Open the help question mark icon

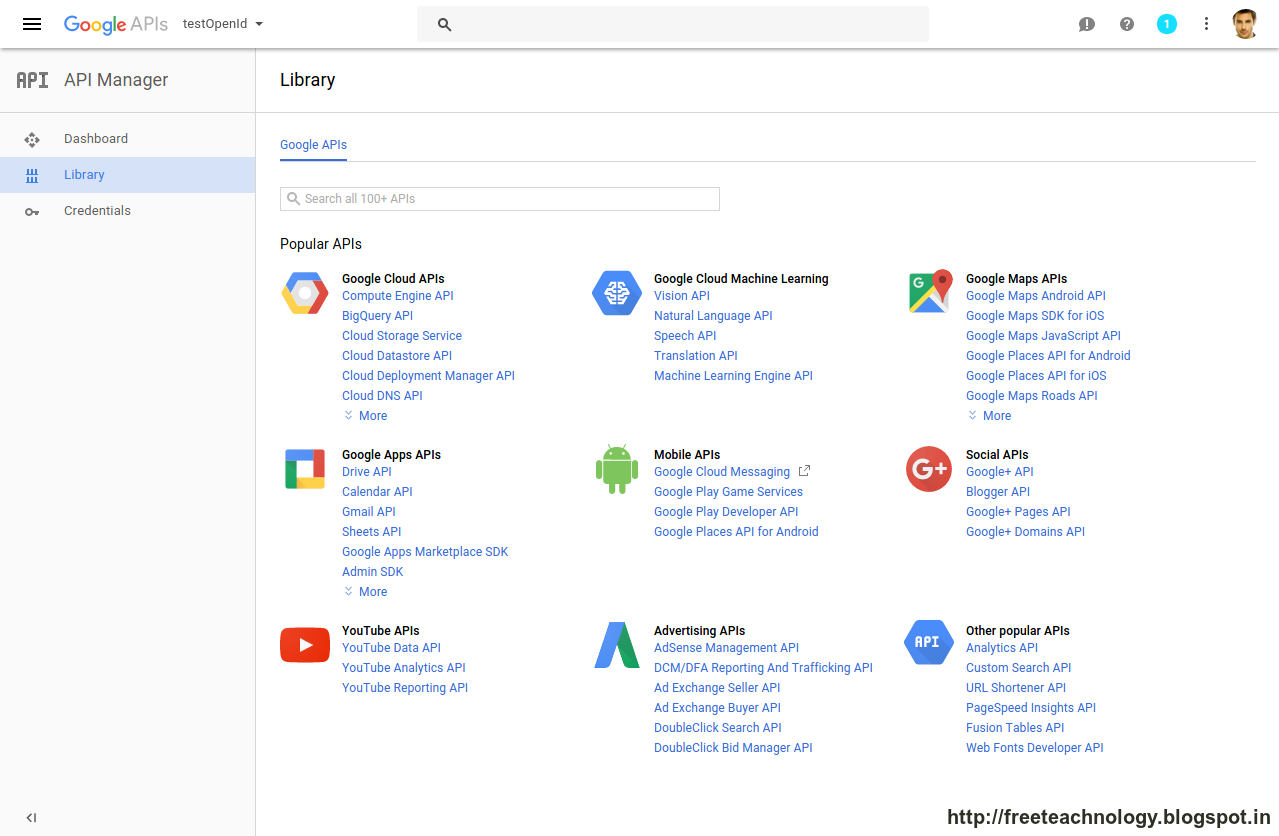tap(1127, 24)
